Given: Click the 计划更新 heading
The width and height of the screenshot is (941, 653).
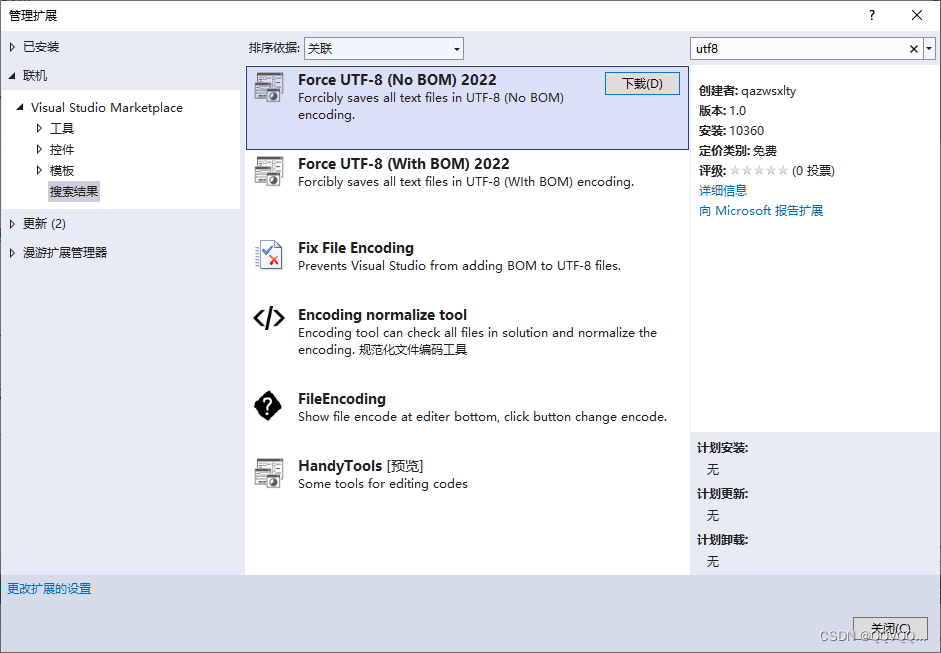Looking at the screenshot, I should coord(723,494).
